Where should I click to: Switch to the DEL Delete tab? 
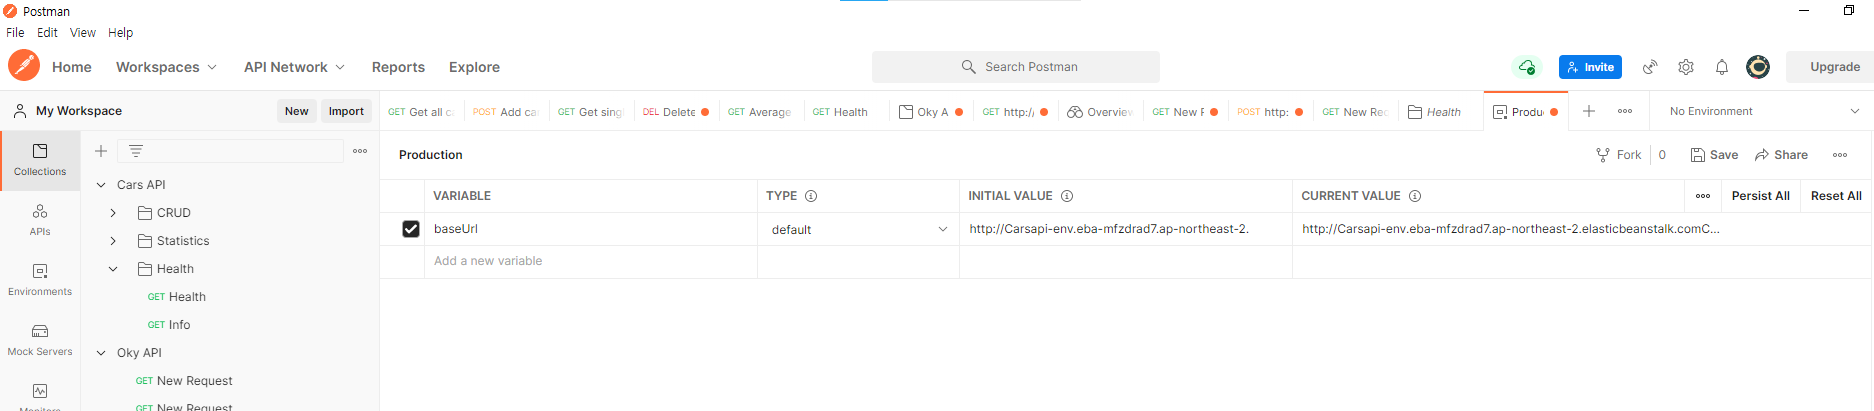coord(675,112)
